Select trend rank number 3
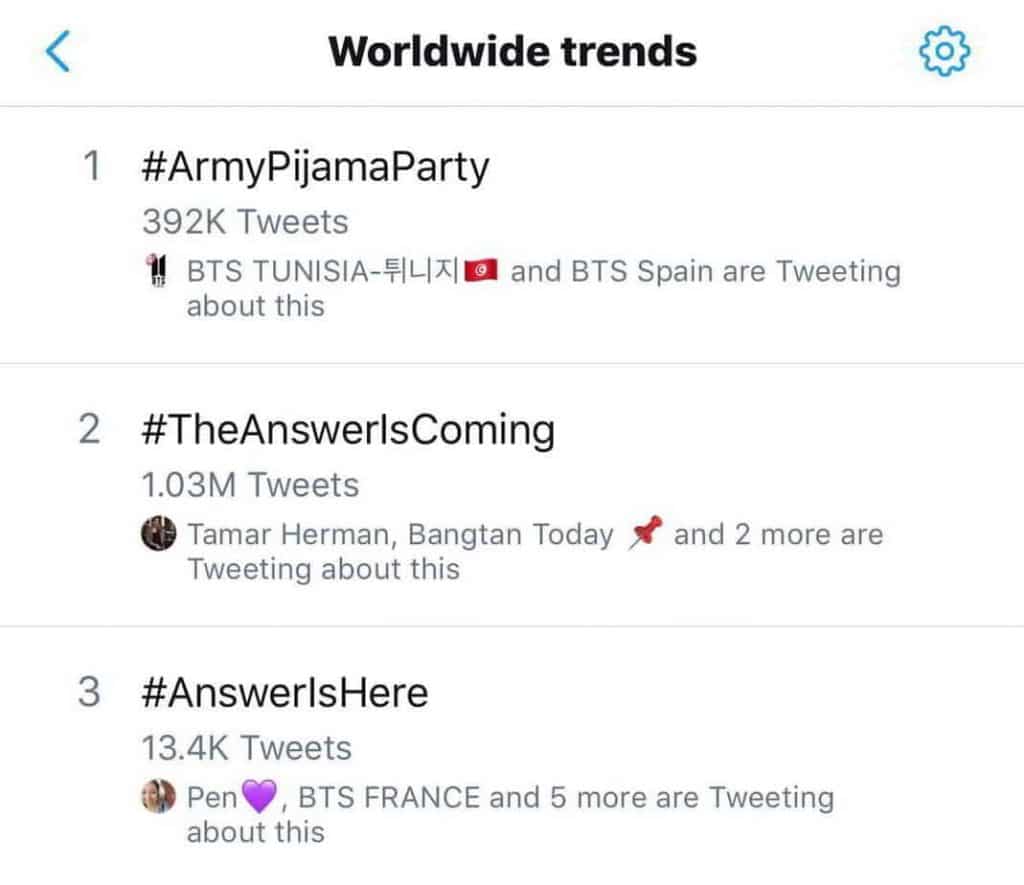The width and height of the screenshot is (1024, 885). coord(90,692)
